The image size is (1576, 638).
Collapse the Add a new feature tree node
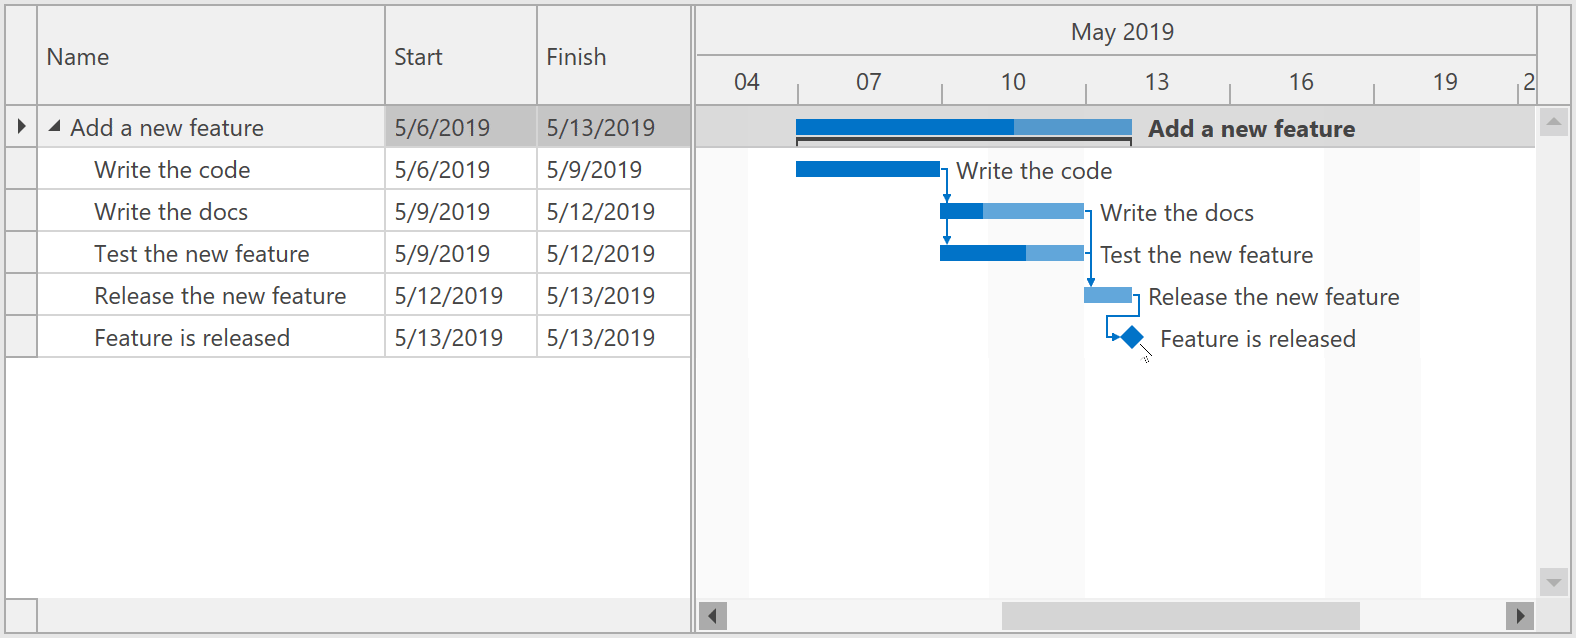click(x=55, y=127)
